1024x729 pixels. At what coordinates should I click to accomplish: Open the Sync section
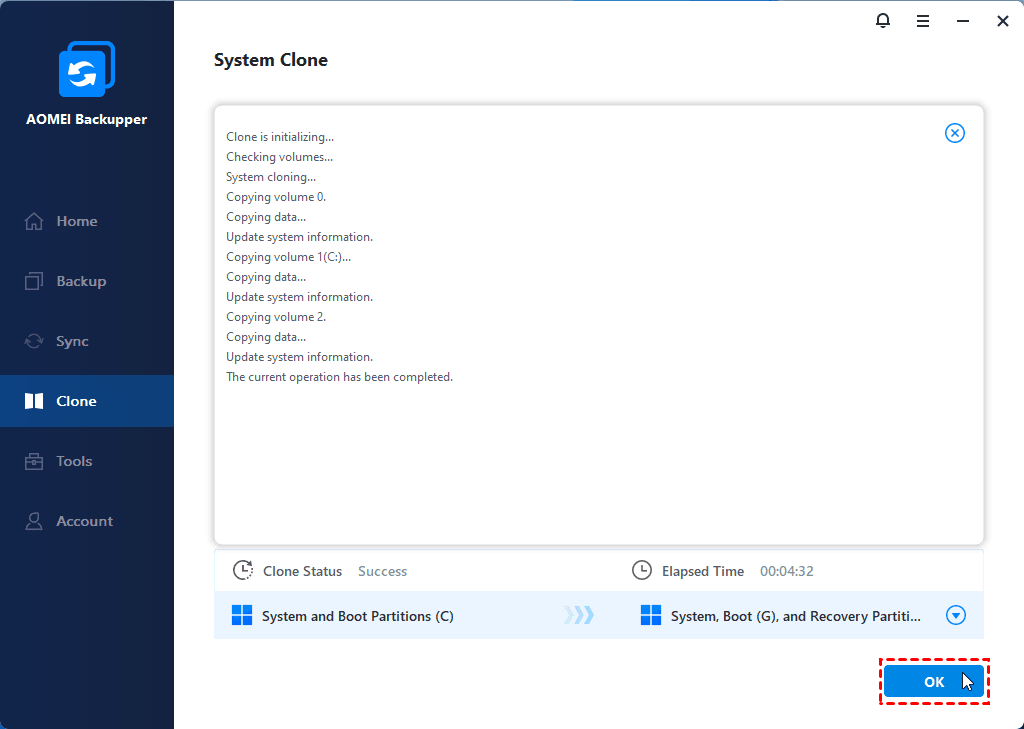87,342
